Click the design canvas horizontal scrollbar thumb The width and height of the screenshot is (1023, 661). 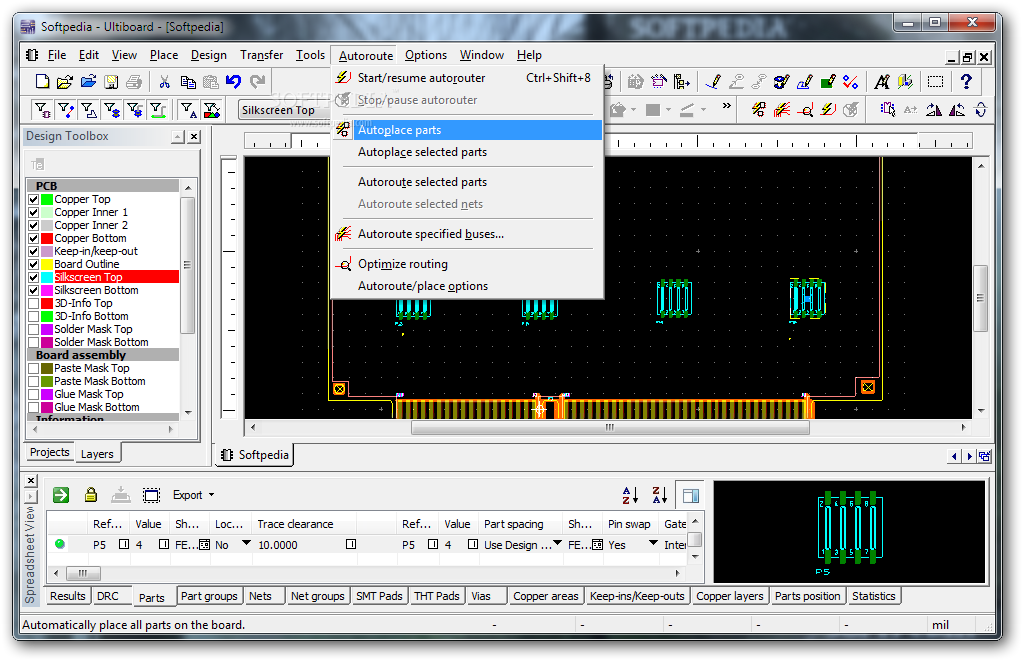click(610, 428)
